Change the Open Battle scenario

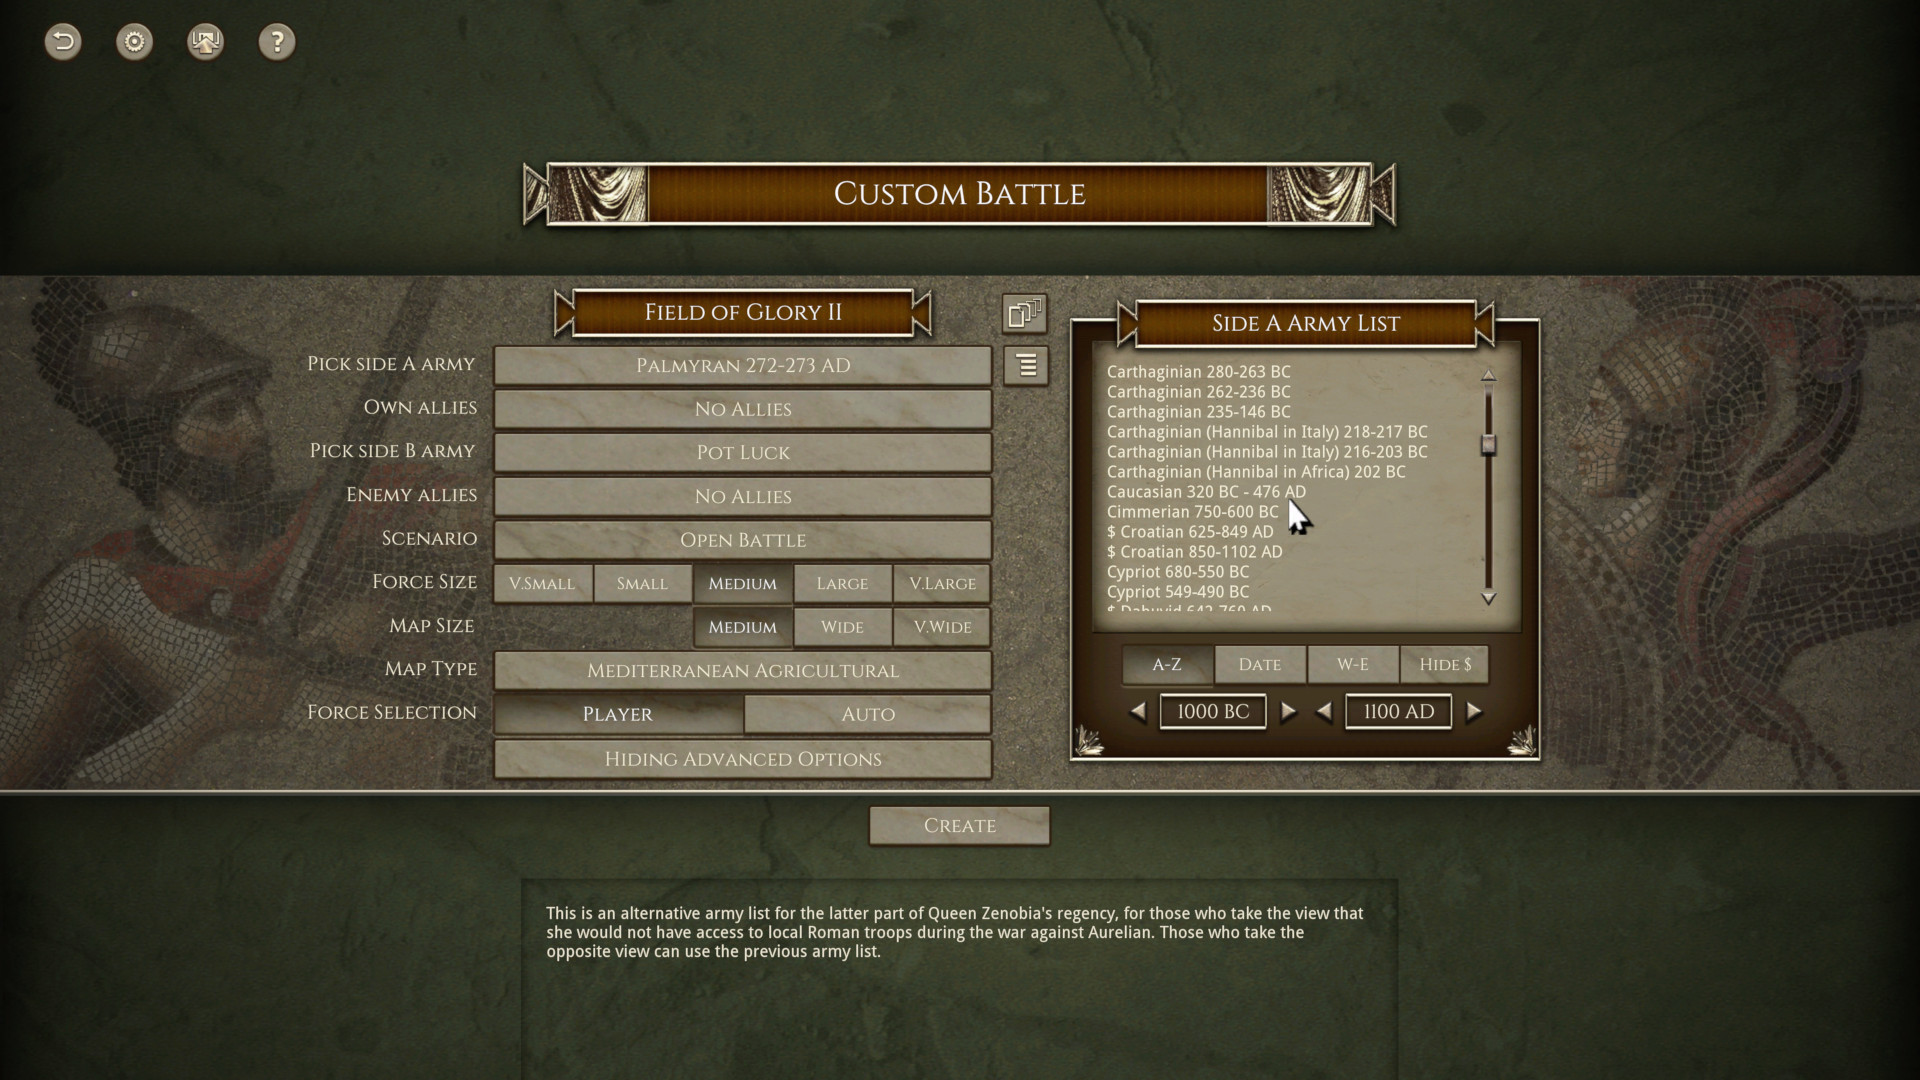(x=742, y=540)
